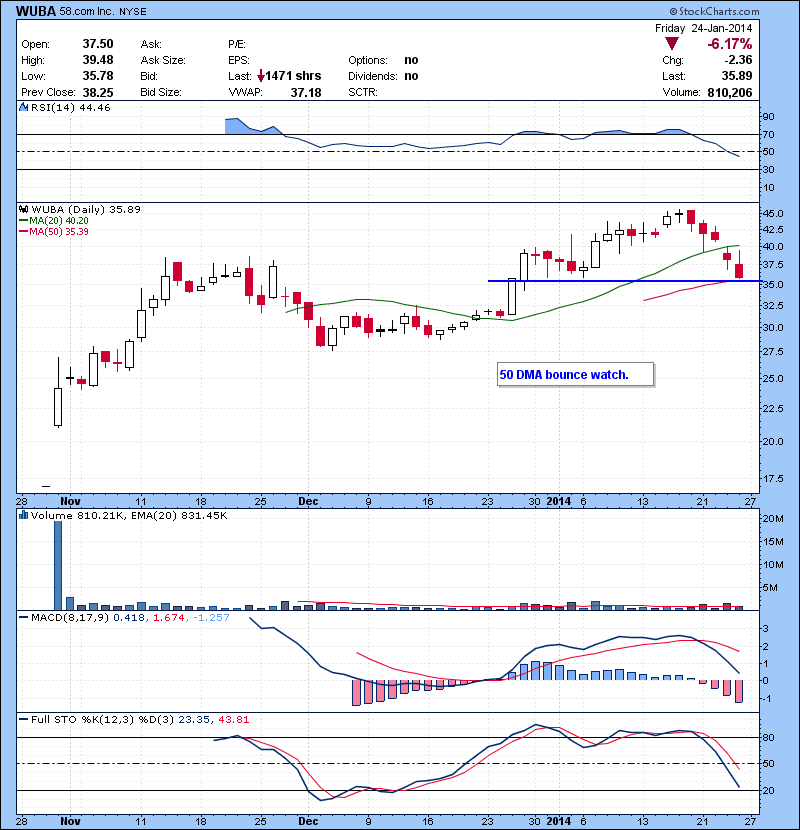800x830 pixels.
Task: Click the 'Volume 810.21K, EMA(20) 831.45K' label
Action: (x=129, y=515)
